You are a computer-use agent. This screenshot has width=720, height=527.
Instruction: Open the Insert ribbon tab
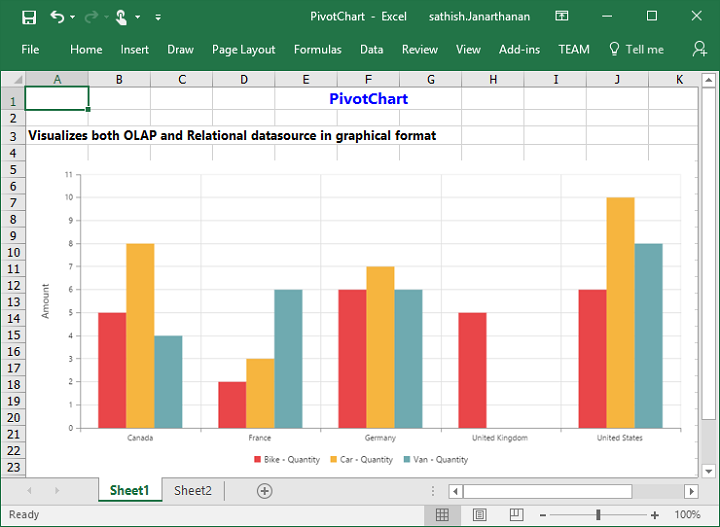tap(134, 49)
